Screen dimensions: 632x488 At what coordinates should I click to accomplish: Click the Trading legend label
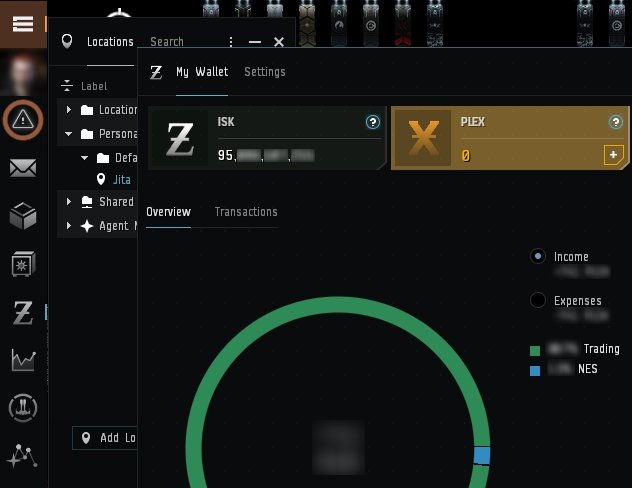point(601,349)
